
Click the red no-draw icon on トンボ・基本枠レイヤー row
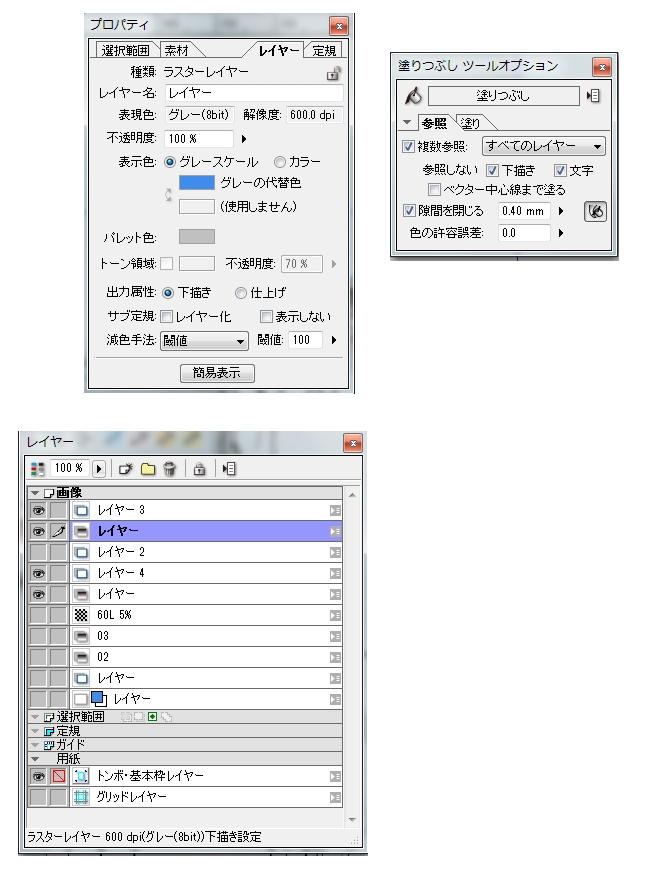59,776
